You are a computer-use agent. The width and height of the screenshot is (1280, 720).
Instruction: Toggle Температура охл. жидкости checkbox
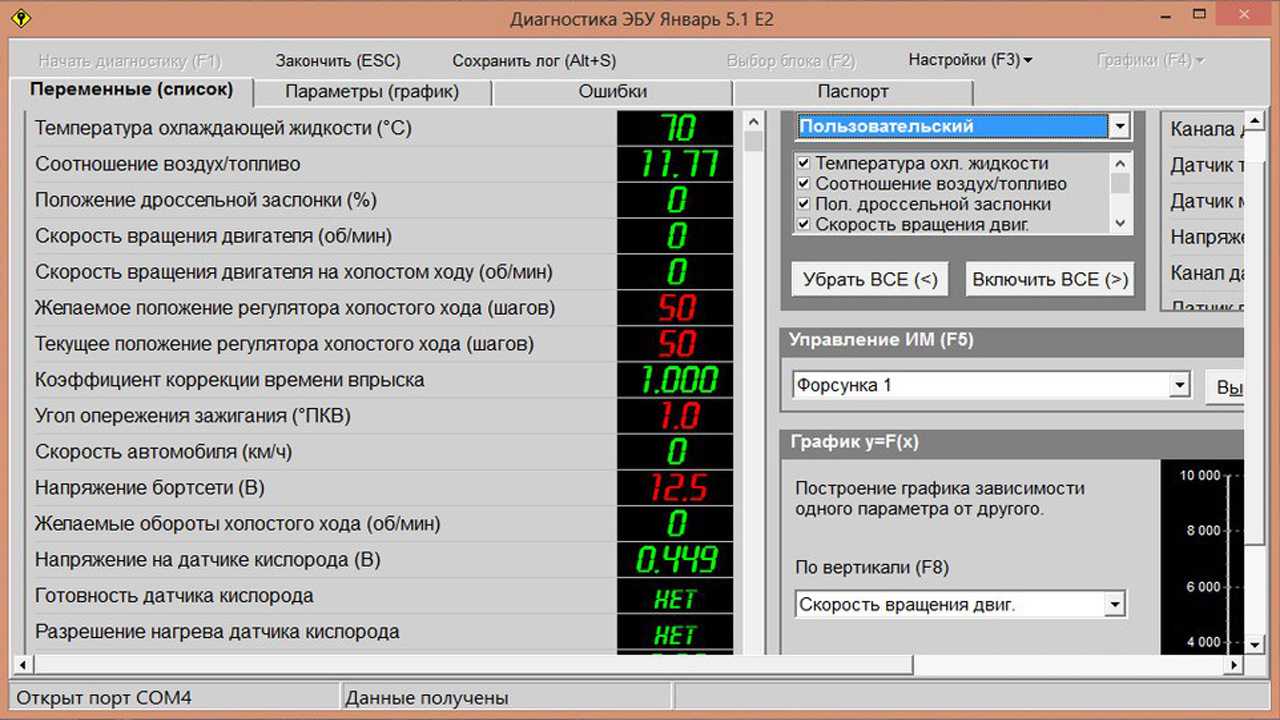pyautogui.click(x=802, y=163)
